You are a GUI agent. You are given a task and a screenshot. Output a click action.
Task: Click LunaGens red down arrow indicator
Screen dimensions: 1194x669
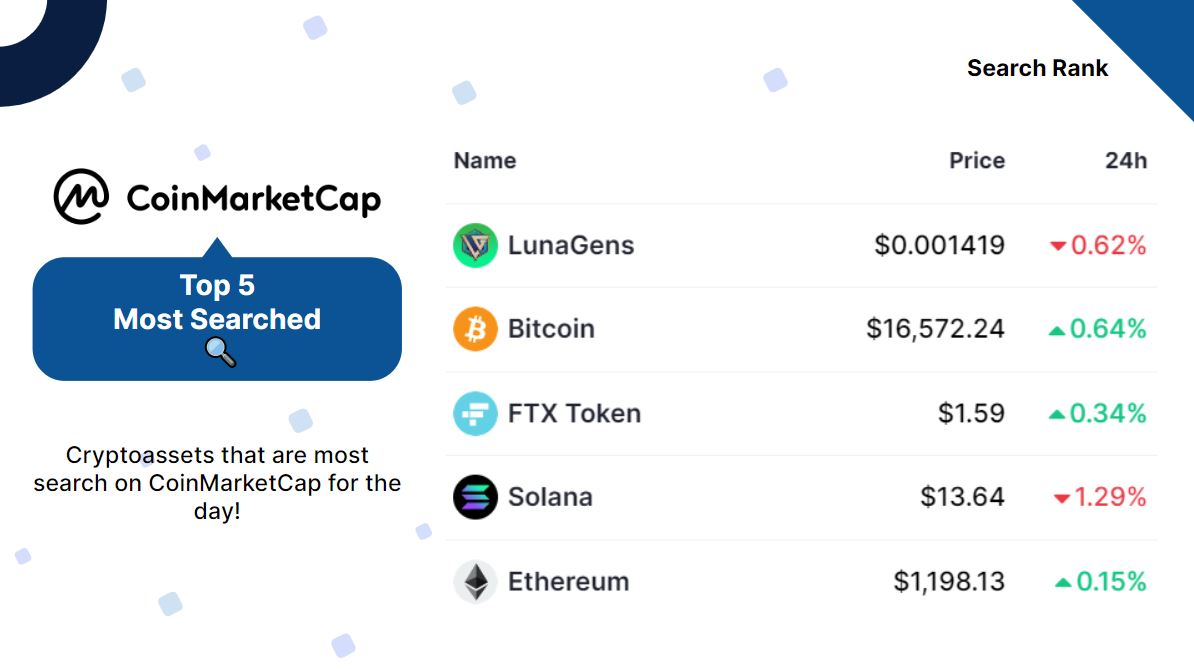coord(1058,246)
